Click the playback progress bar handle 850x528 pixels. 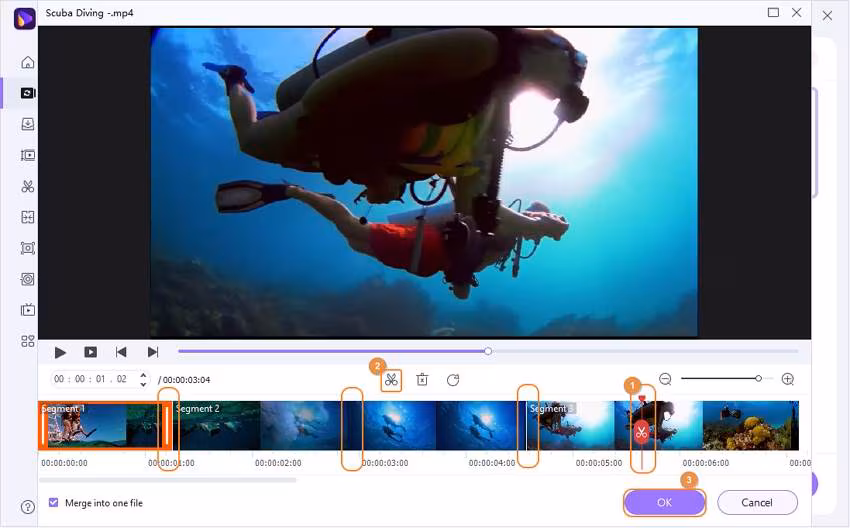488,351
